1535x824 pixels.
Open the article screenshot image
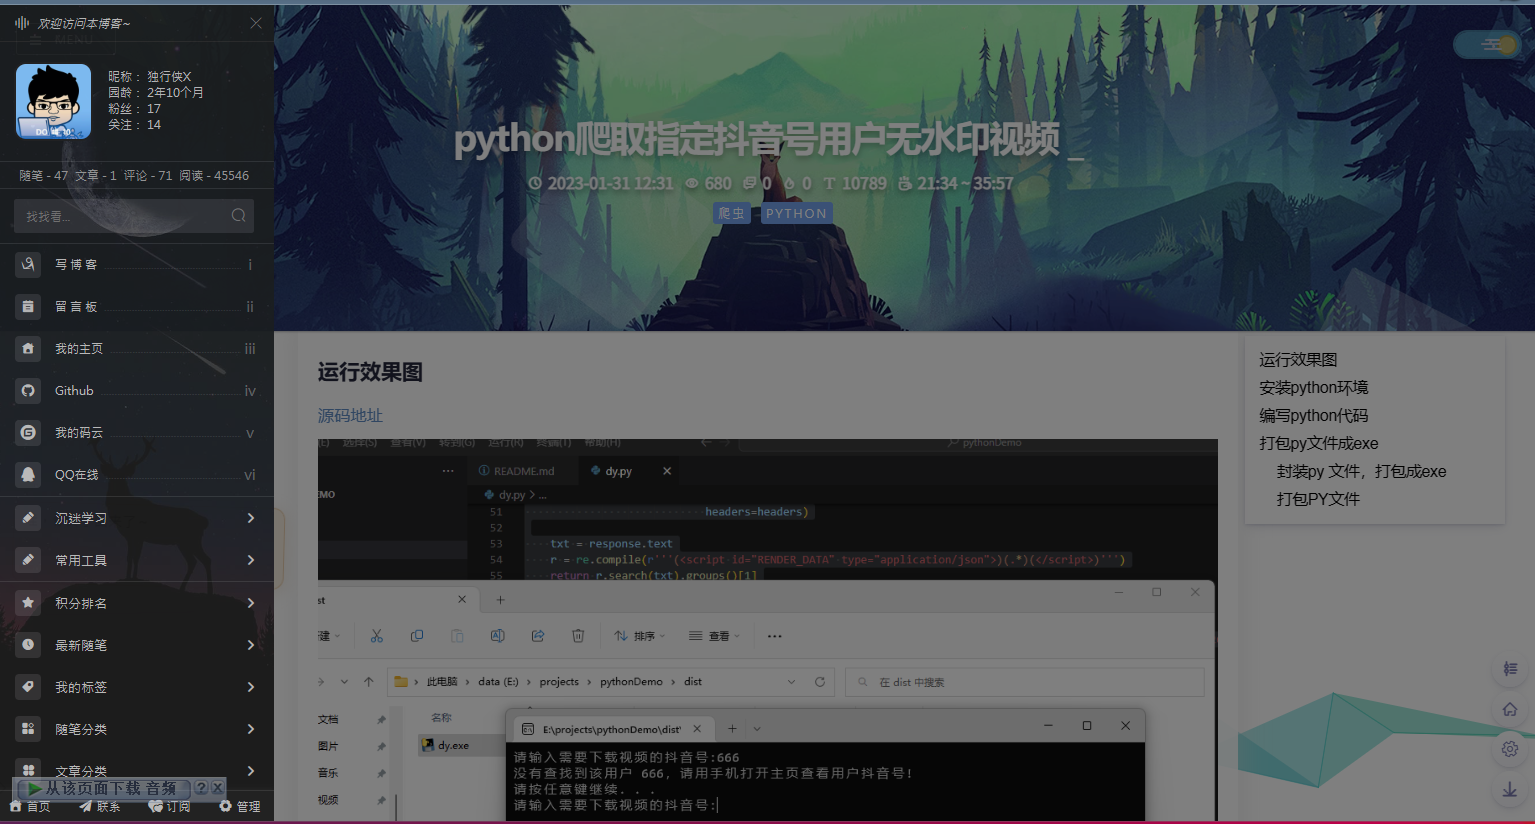coord(767,630)
